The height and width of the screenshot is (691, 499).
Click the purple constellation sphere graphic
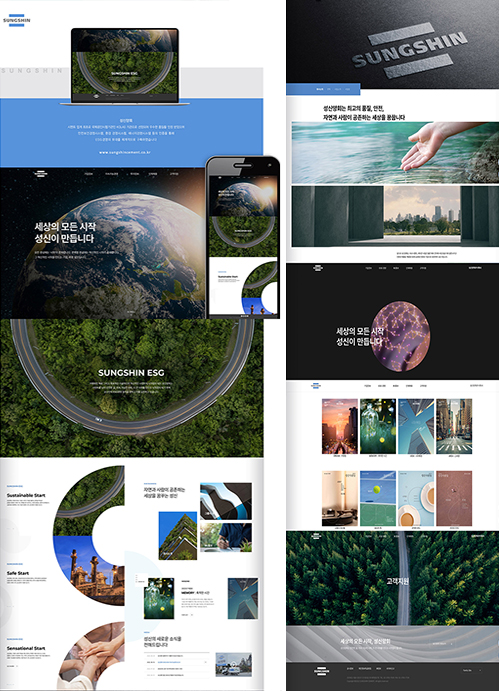pyautogui.click(x=399, y=336)
